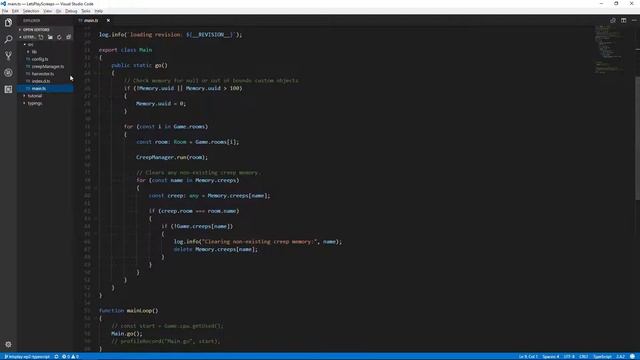This screenshot has height=360, width=640.
Task: Open the Selection menu
Action: (31, 11)
